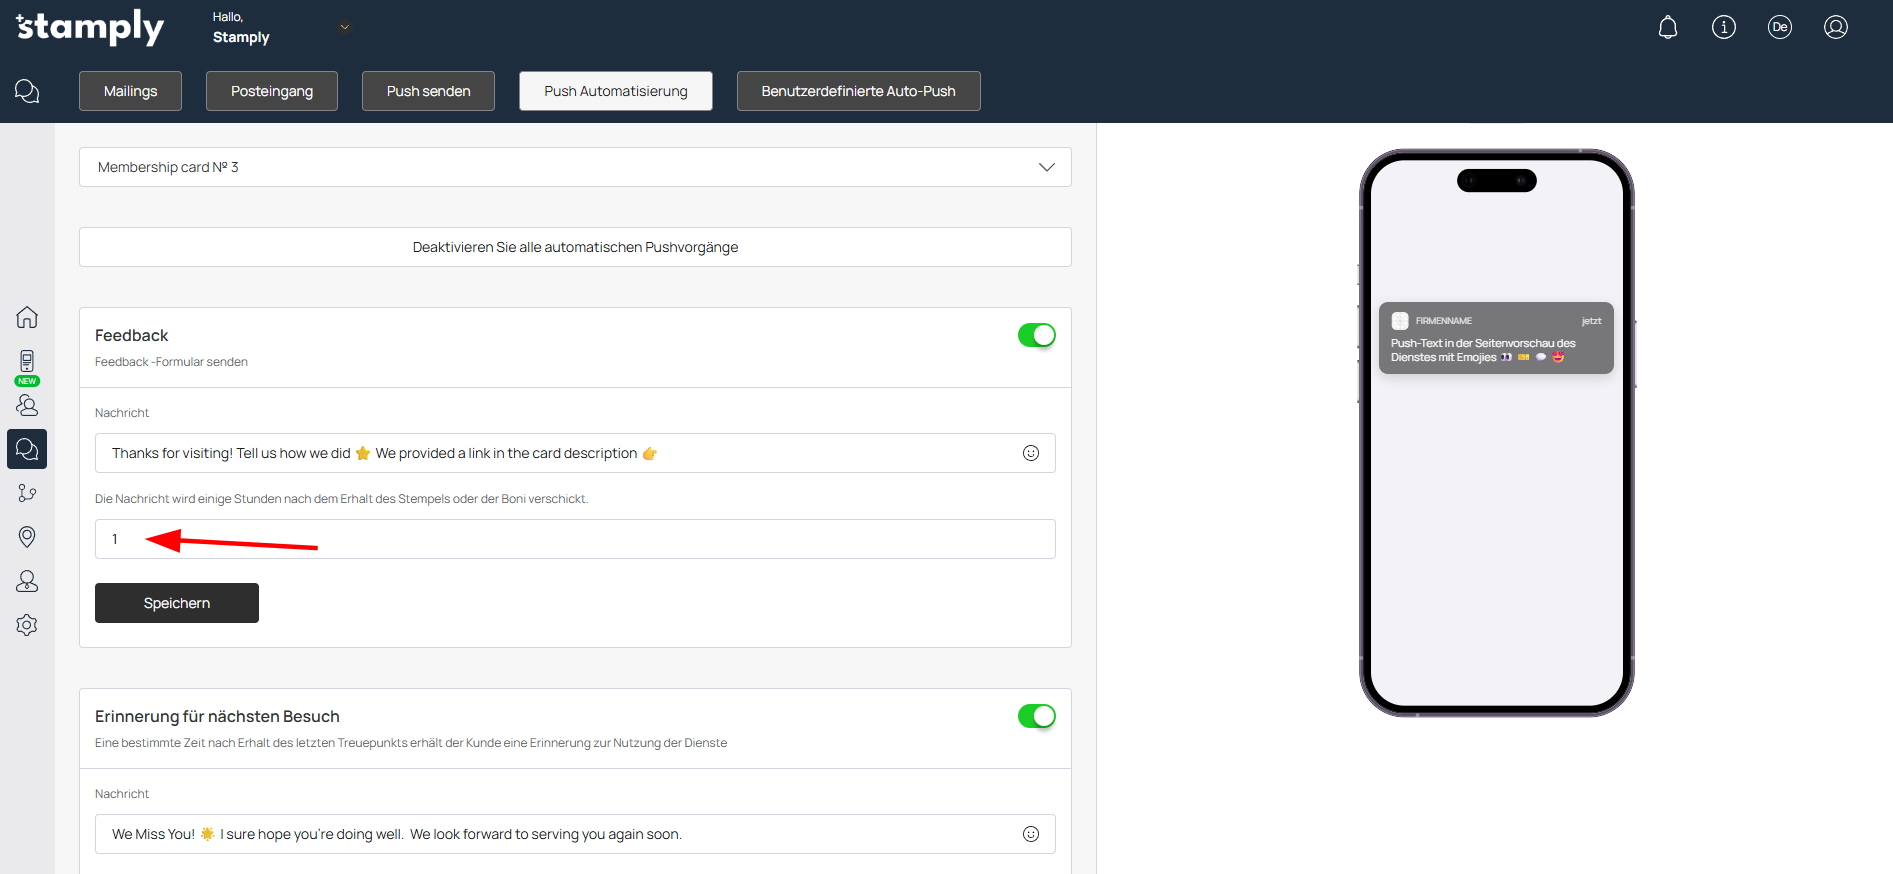Open emoji picker for reminder message
Image resolution: width=1893 pixels, height=874 pixels.
(1030, 834)
